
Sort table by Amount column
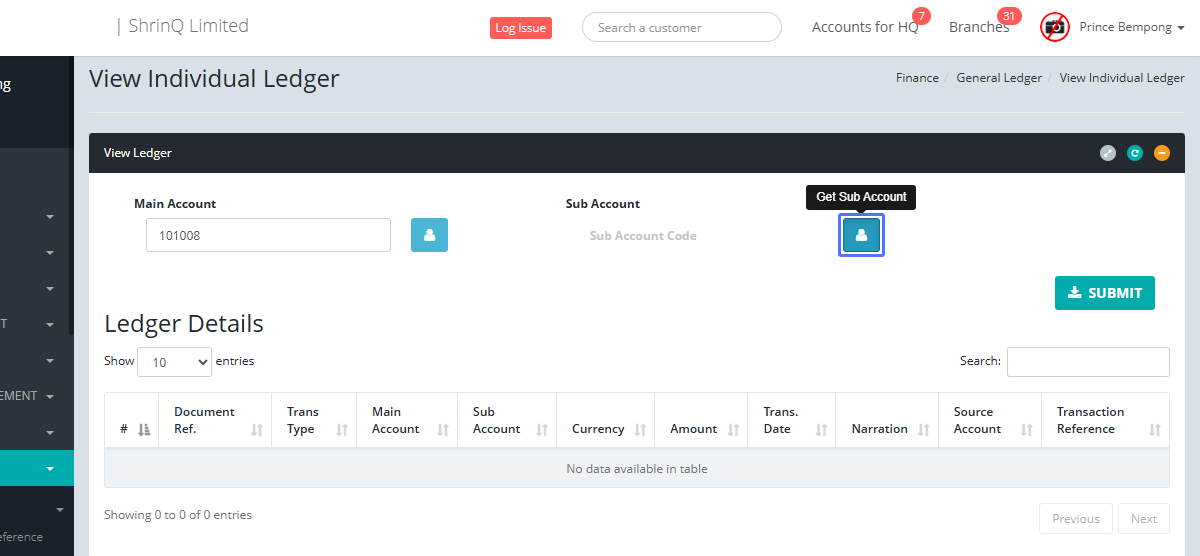click(701, 429)
